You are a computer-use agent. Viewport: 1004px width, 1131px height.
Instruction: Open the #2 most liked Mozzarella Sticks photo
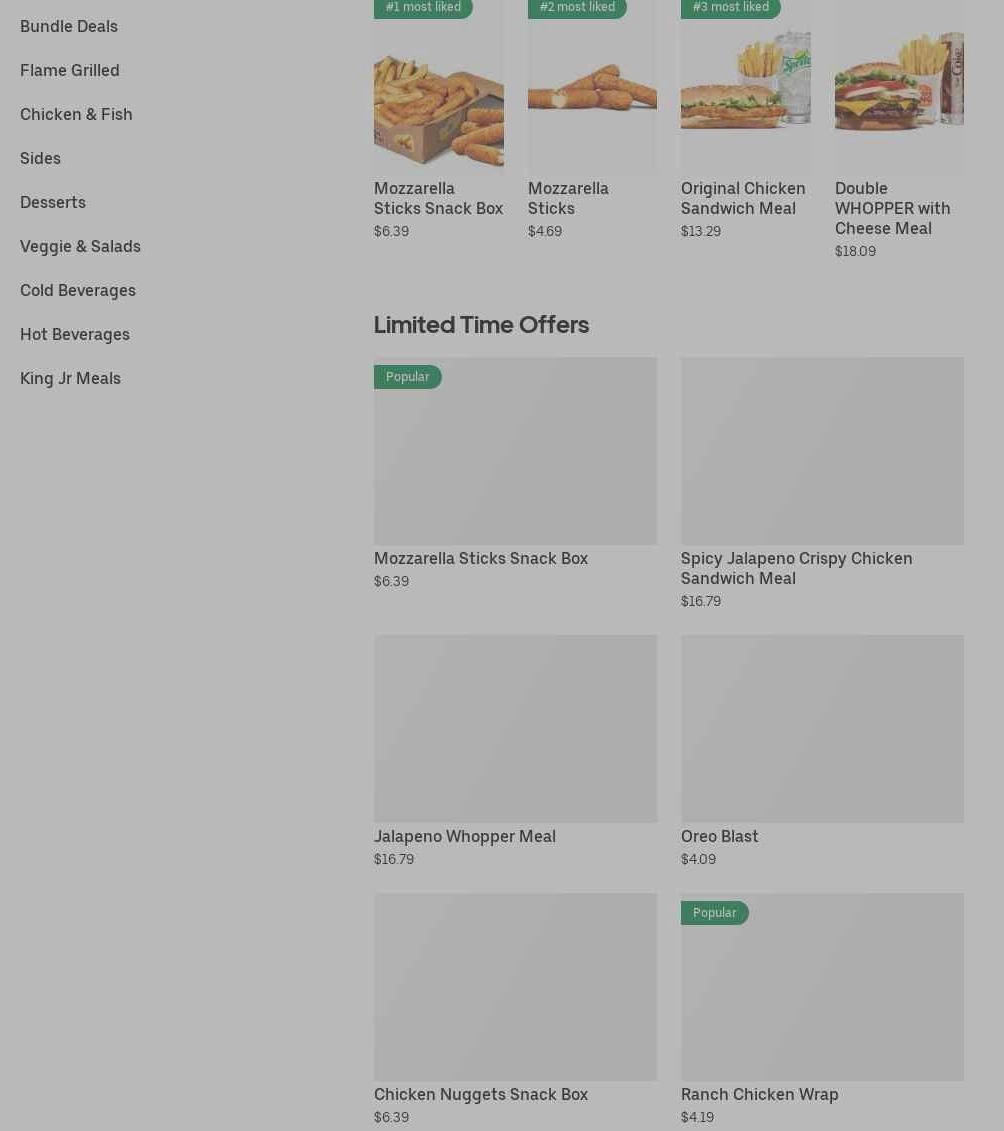[x=592, y=95]
